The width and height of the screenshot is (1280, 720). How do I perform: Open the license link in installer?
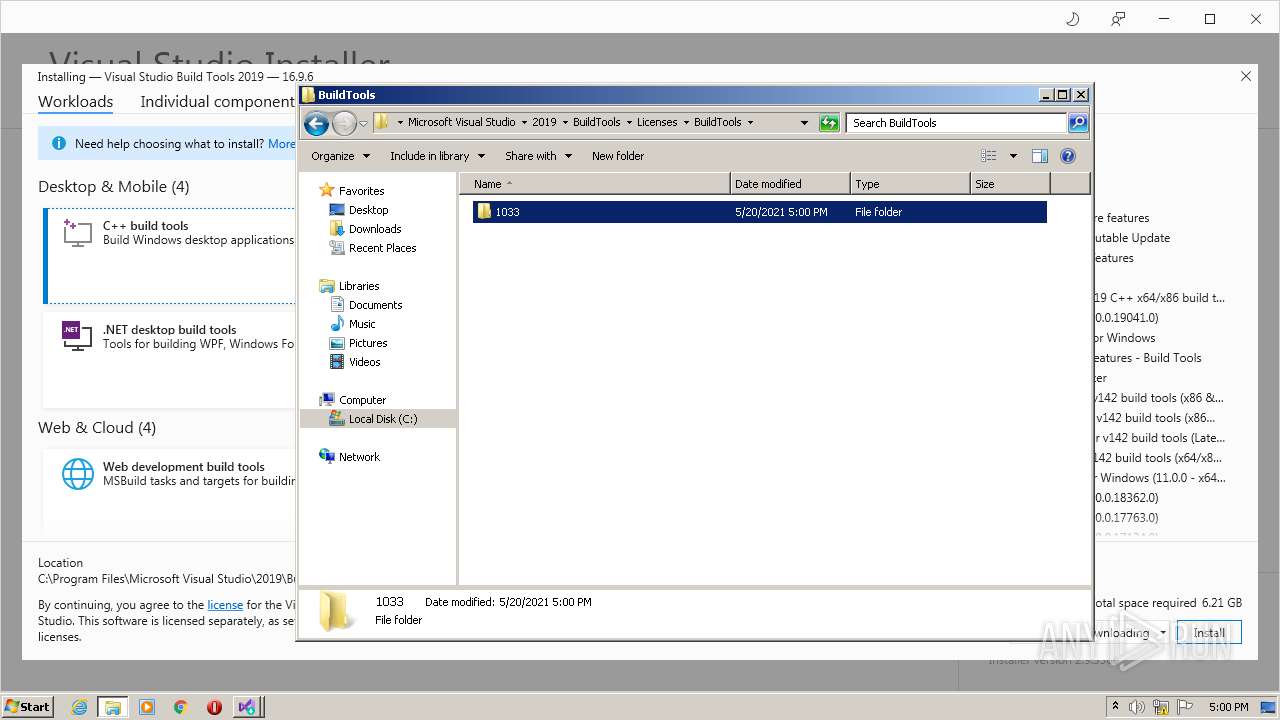[225, 605]
